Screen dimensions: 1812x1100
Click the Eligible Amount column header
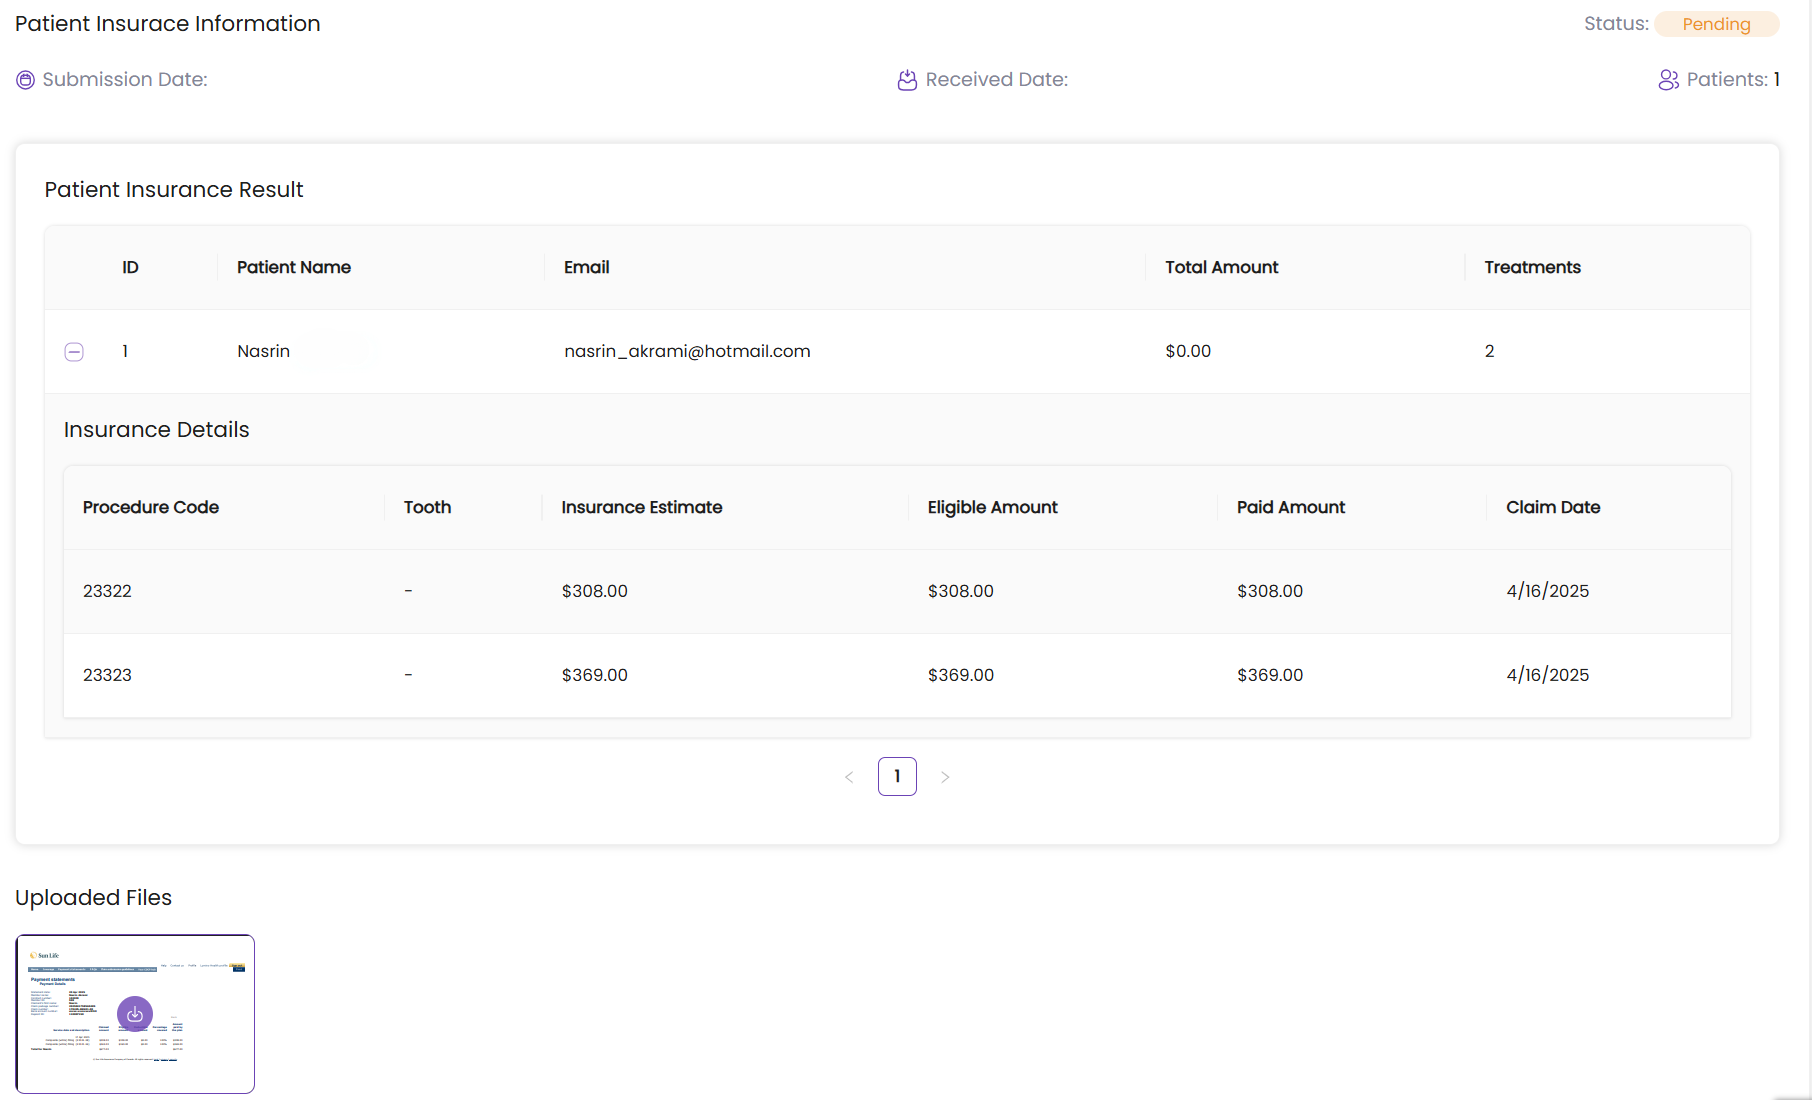[993, 507]
